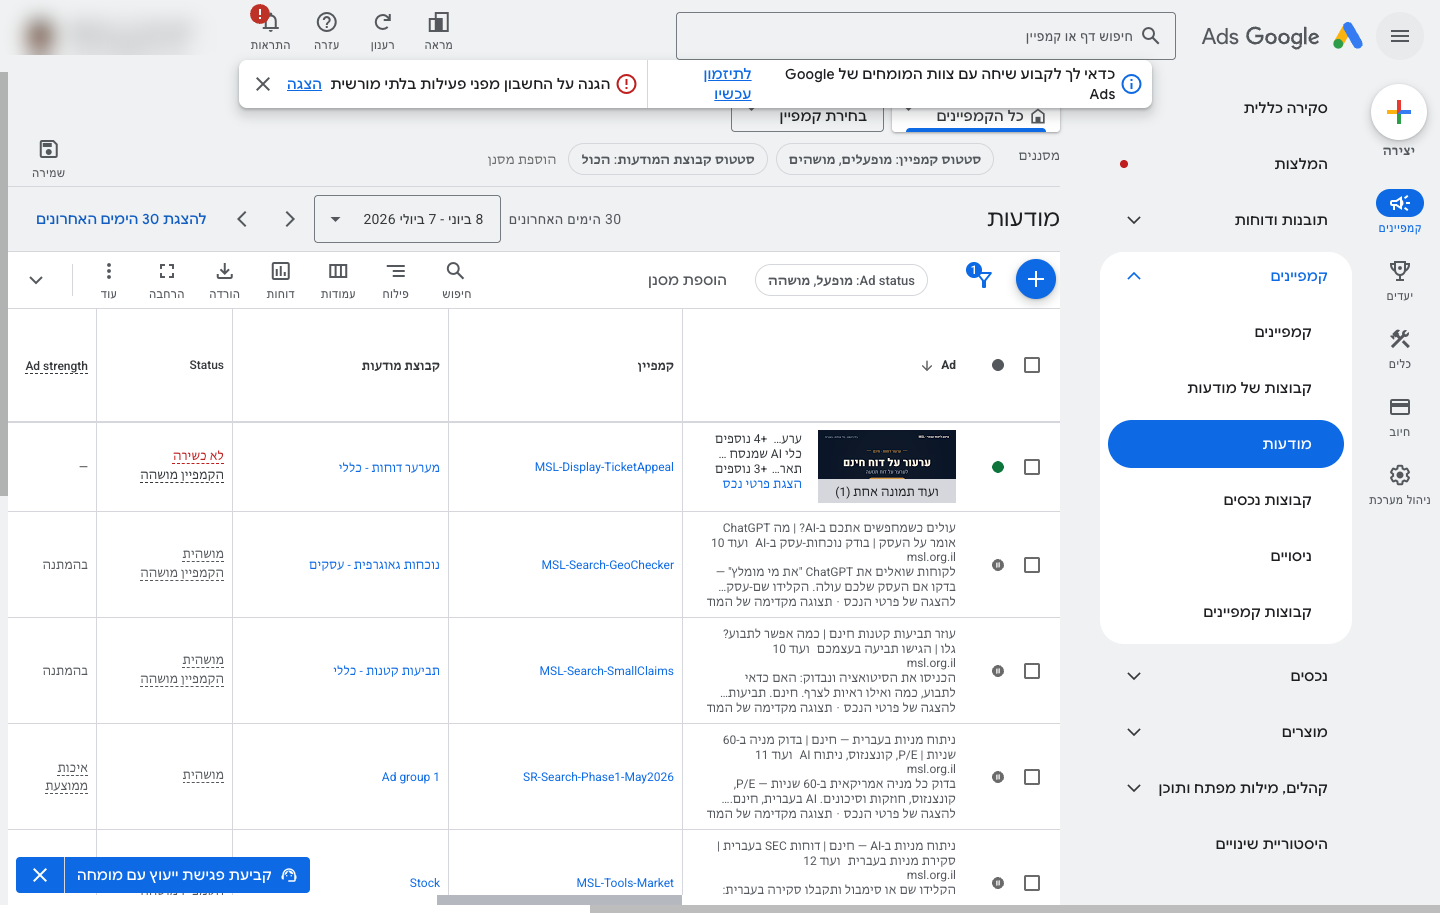This screenshot has width=1440, height=913.
Task: Toggle paused status for SmallClaims ad
Action: coord(997,671)
